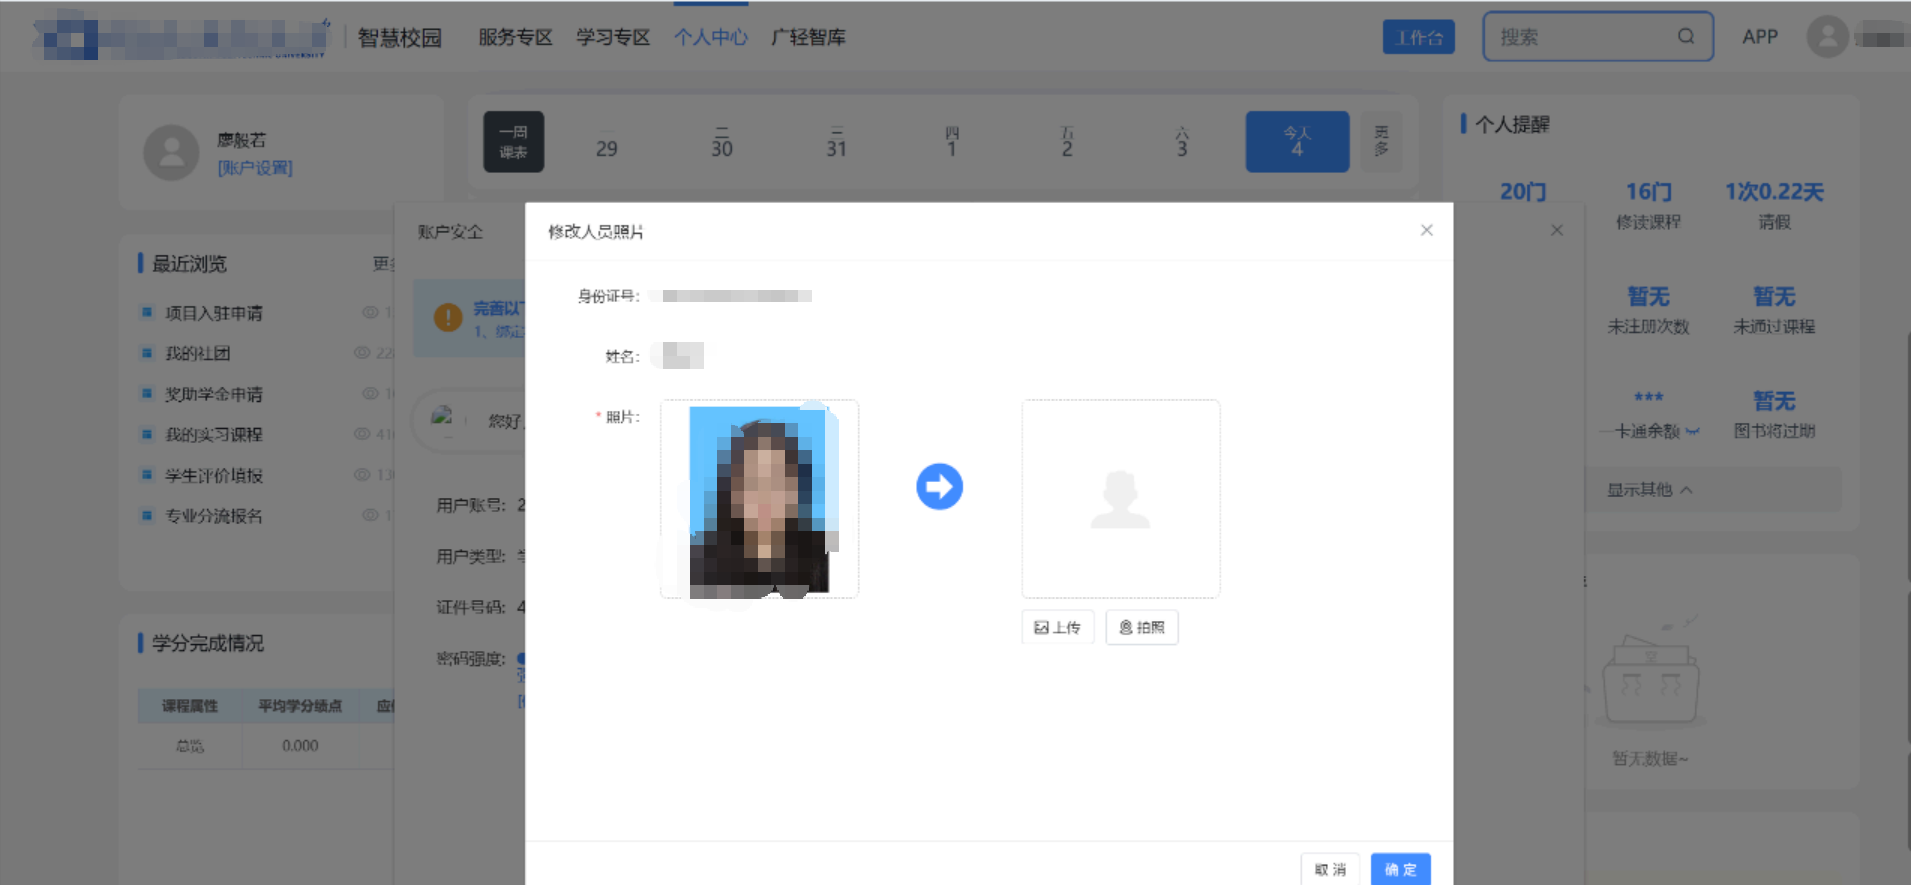Viewport: 1911px width, 885px height.
Task: Click the search magnifier icon
Action: coord(1686,37)
